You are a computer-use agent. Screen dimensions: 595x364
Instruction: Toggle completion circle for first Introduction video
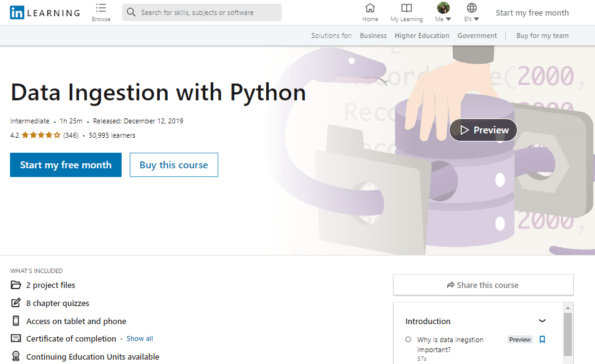tap(408, 339)
